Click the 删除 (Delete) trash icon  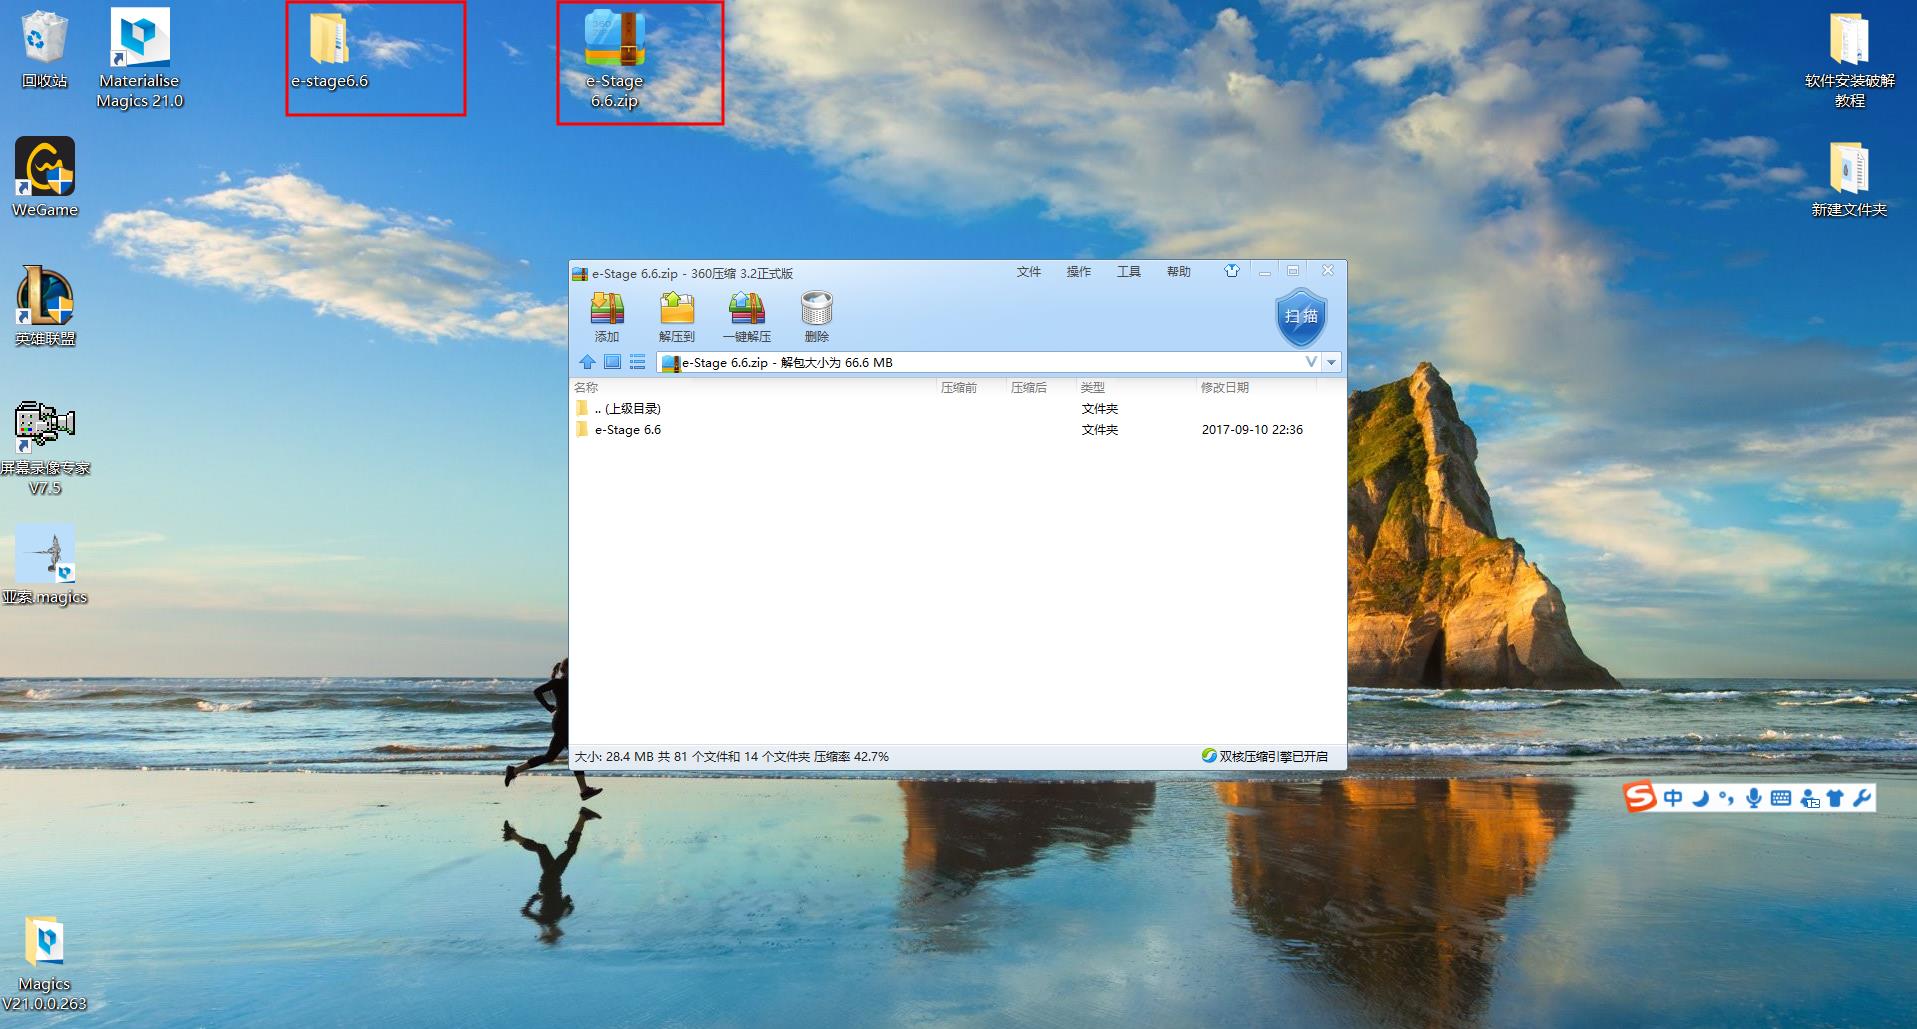click(x=816, y=316)
